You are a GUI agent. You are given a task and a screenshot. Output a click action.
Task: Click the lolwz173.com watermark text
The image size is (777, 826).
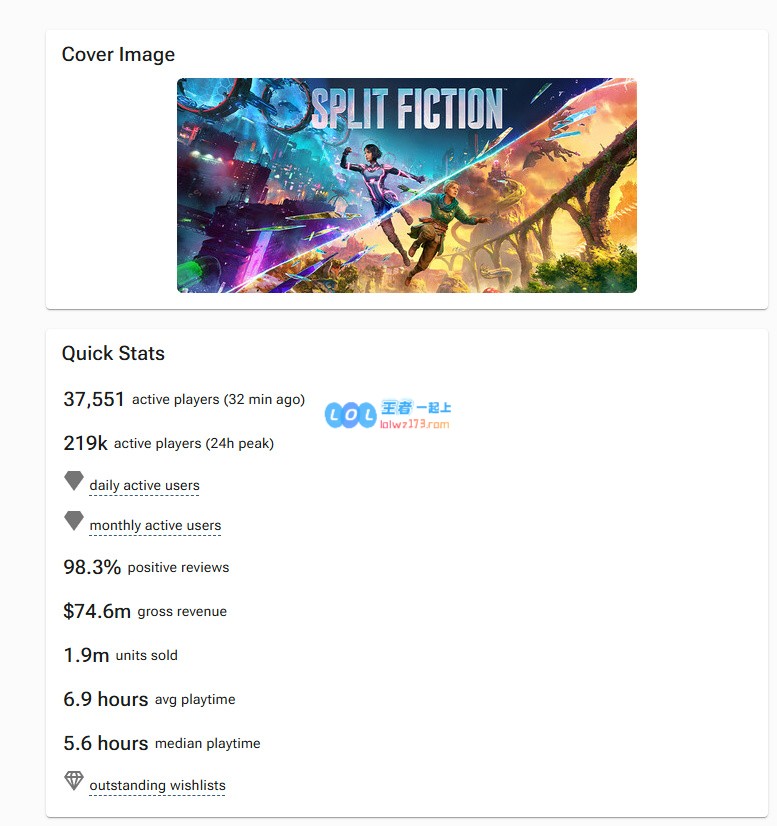[415, 424]
